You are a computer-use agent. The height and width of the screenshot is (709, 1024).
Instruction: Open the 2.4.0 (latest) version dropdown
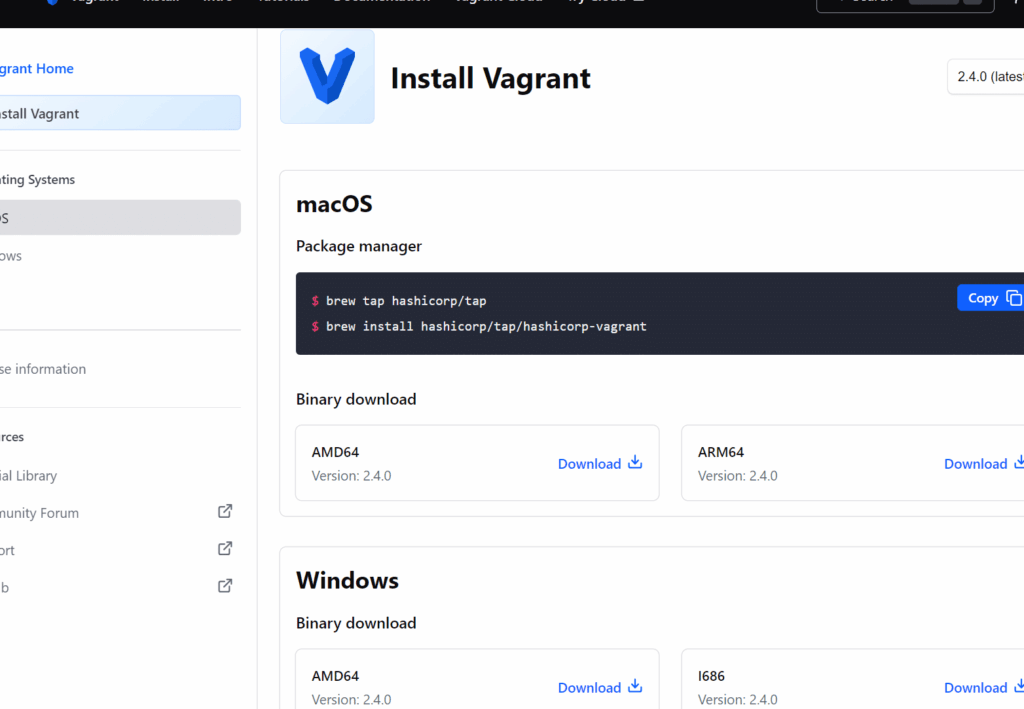(x=988, y=77)
